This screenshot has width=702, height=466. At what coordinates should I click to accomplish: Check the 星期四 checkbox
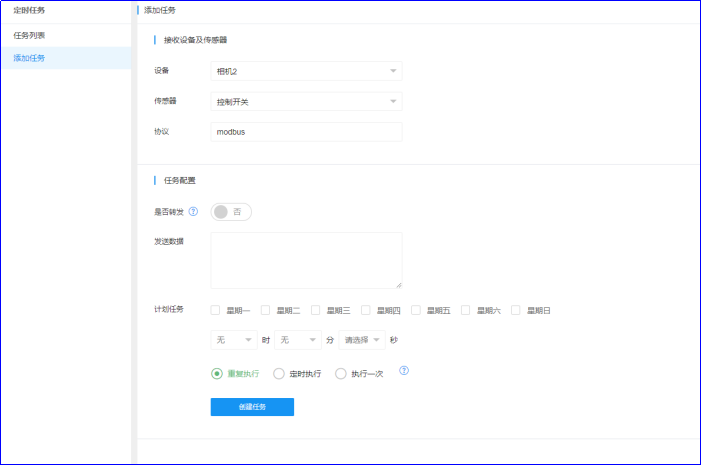366,310
